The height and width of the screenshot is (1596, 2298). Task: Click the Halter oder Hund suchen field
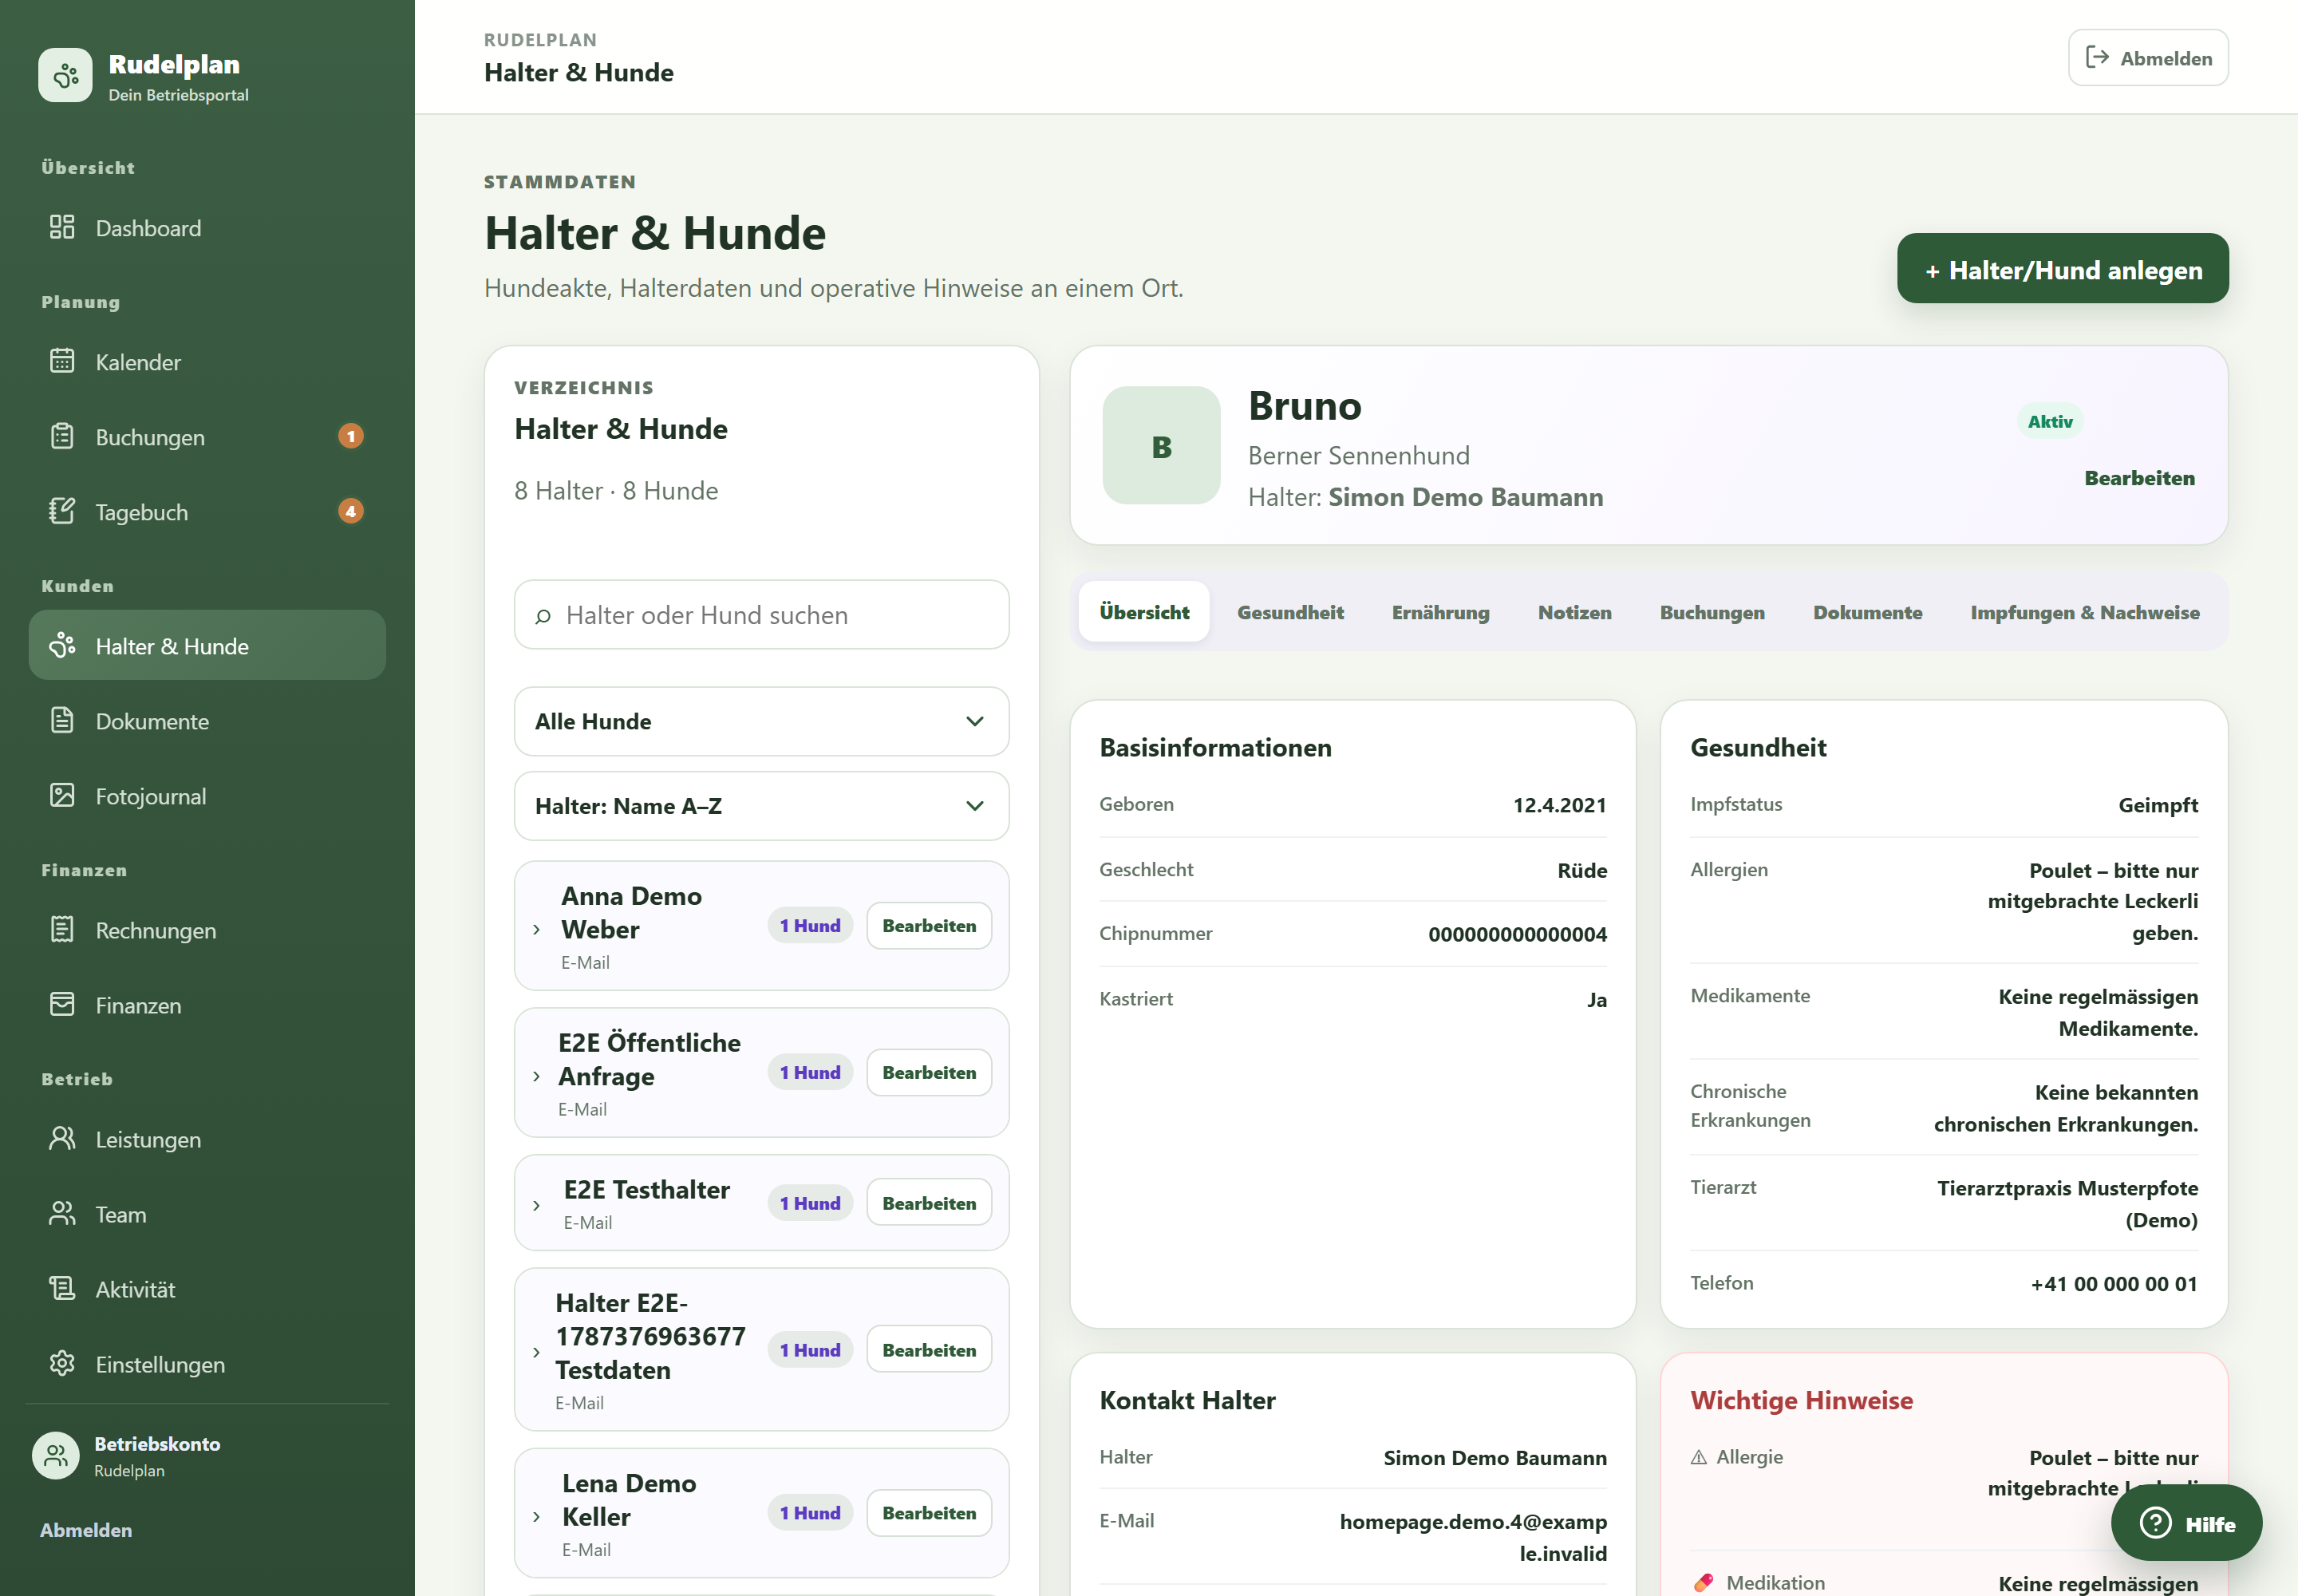coord(761,615)
